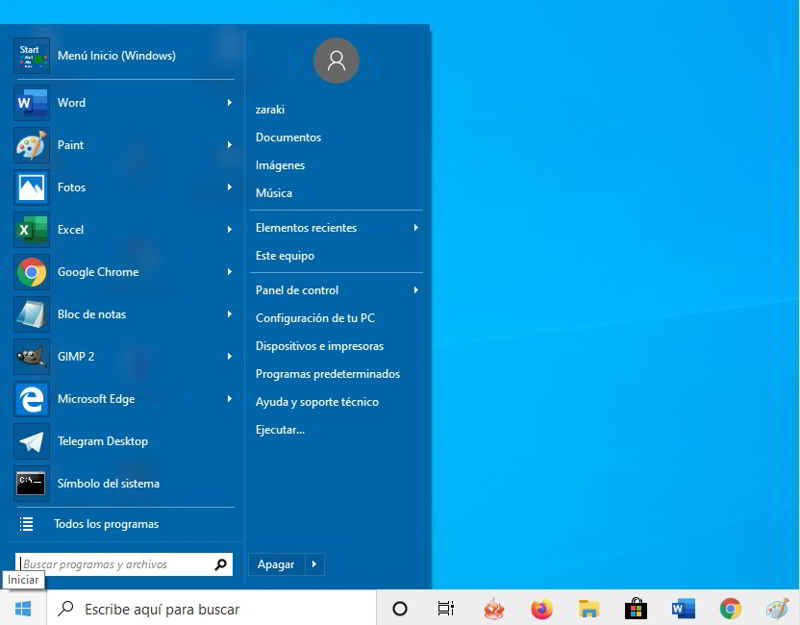Expand Elementos recientes submenu

point(415,228)
